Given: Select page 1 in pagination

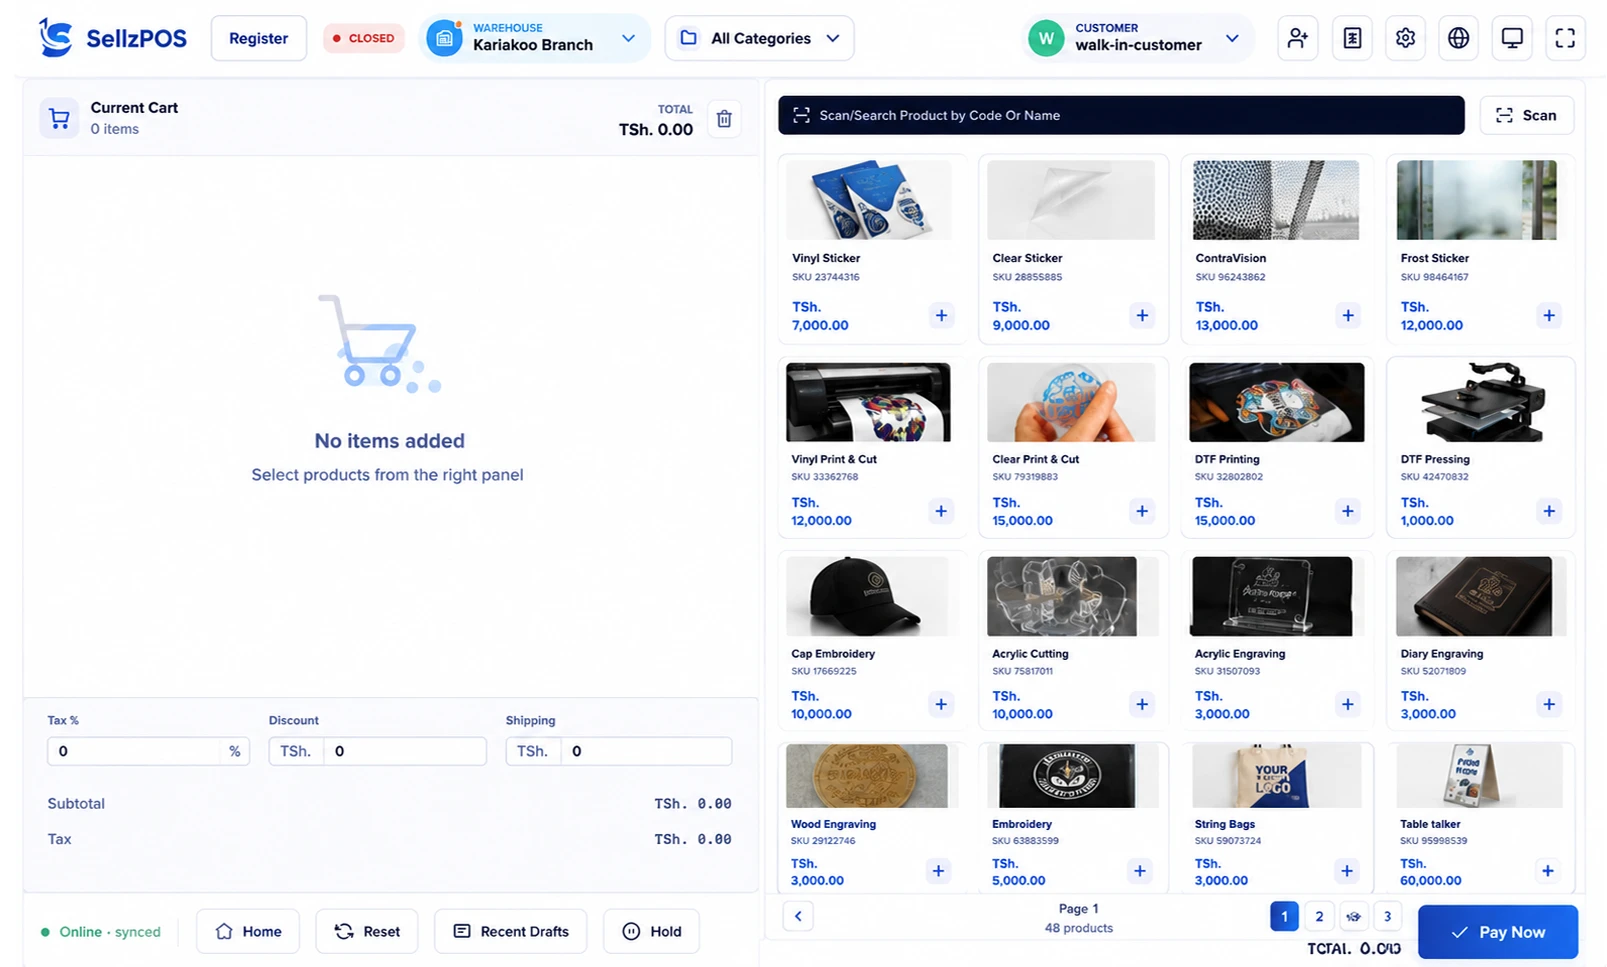Looking at the screenshot, I should click(1284, 916).
